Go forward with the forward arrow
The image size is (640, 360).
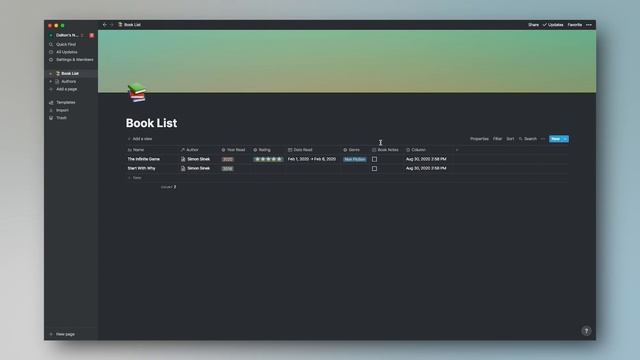111,25
